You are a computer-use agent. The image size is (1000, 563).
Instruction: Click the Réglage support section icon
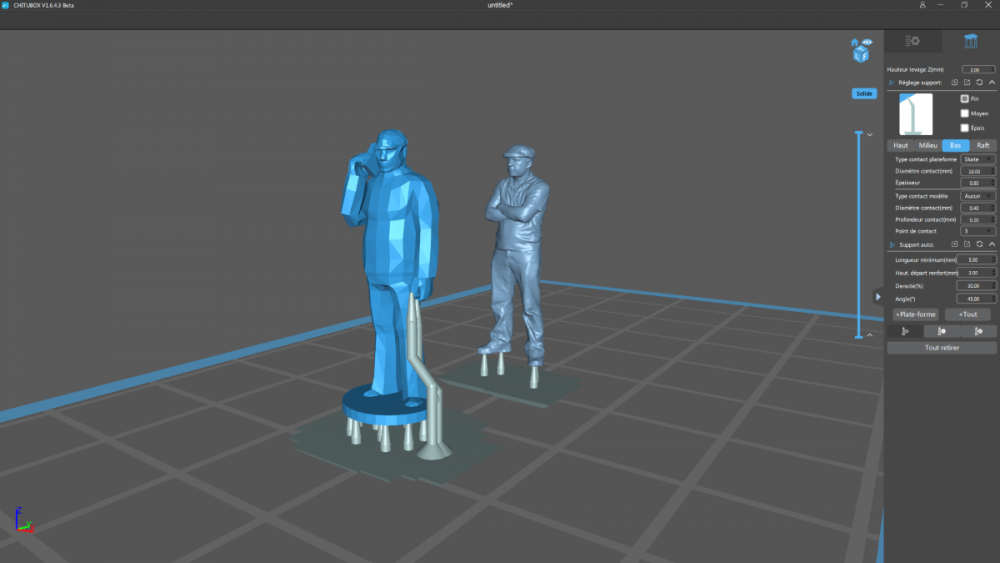coord(892,83)
